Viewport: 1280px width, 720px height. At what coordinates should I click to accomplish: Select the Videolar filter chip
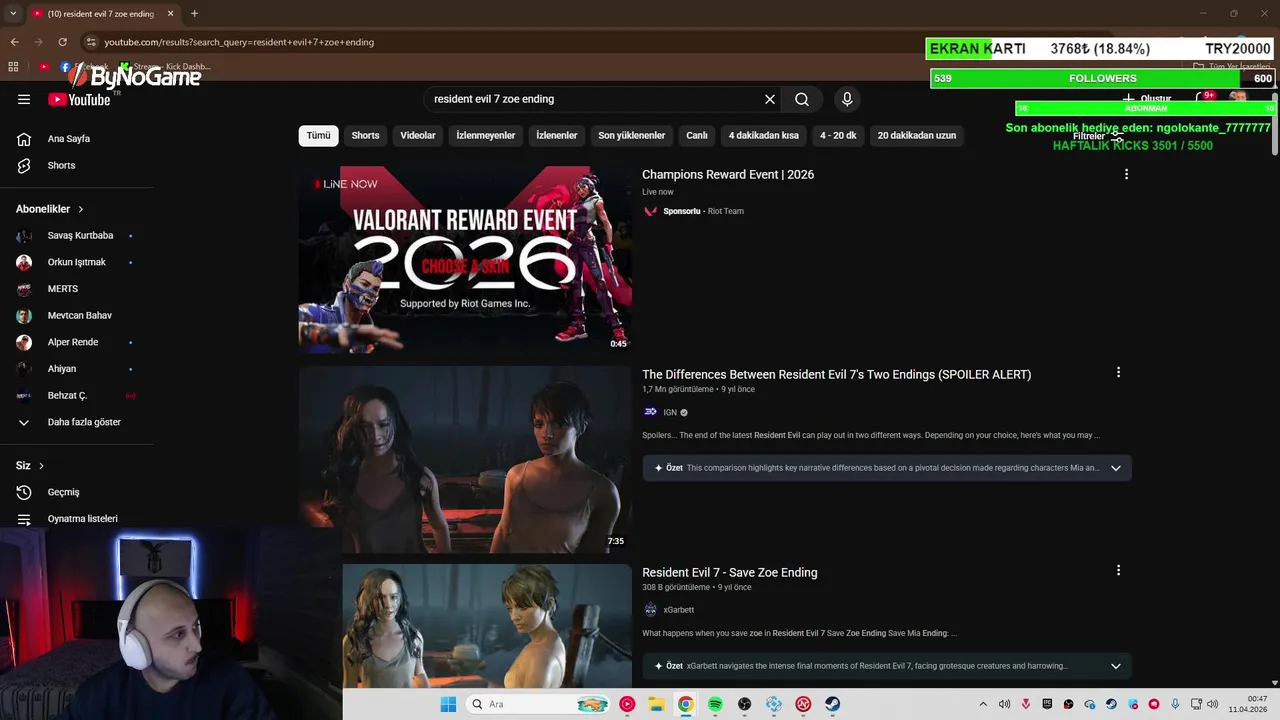pyautogui.click(x=418, y=135)
